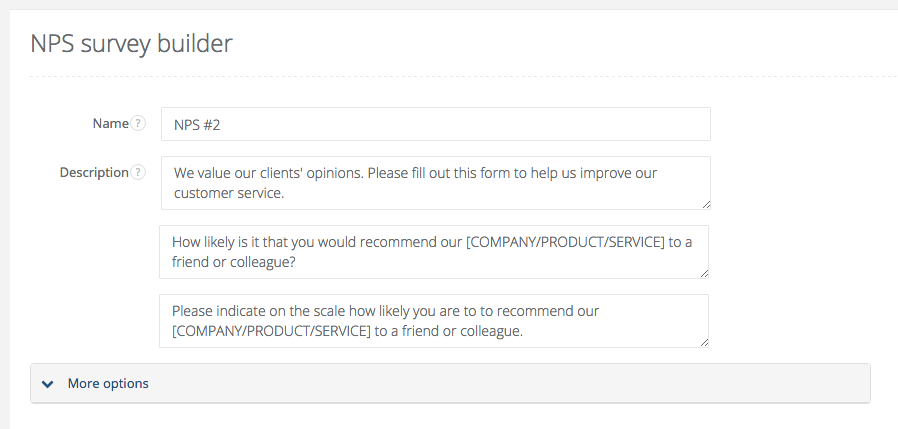Click the 'Please indicate on the scale' box
Screen dimensions: 898x429
pyautogui.click(x=433, y=320)
